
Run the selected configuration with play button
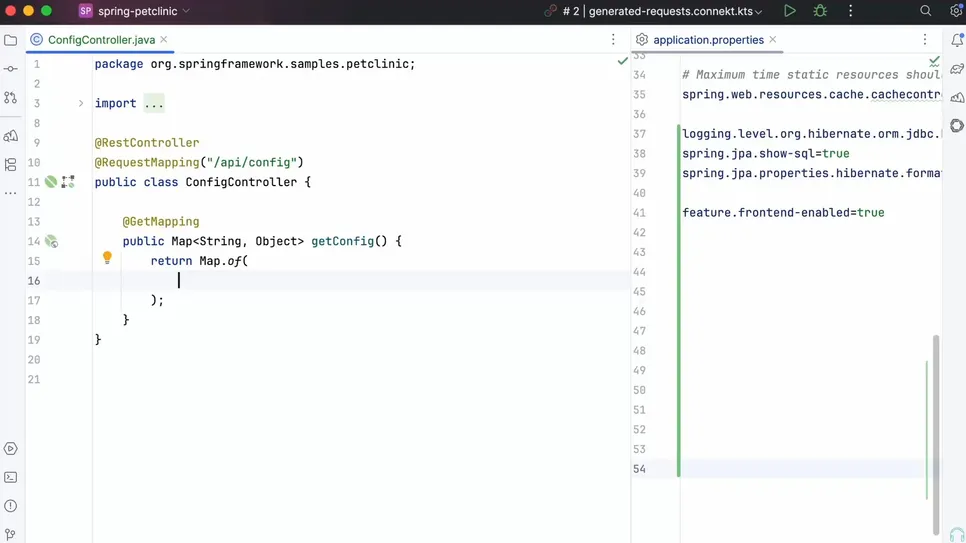789,12
